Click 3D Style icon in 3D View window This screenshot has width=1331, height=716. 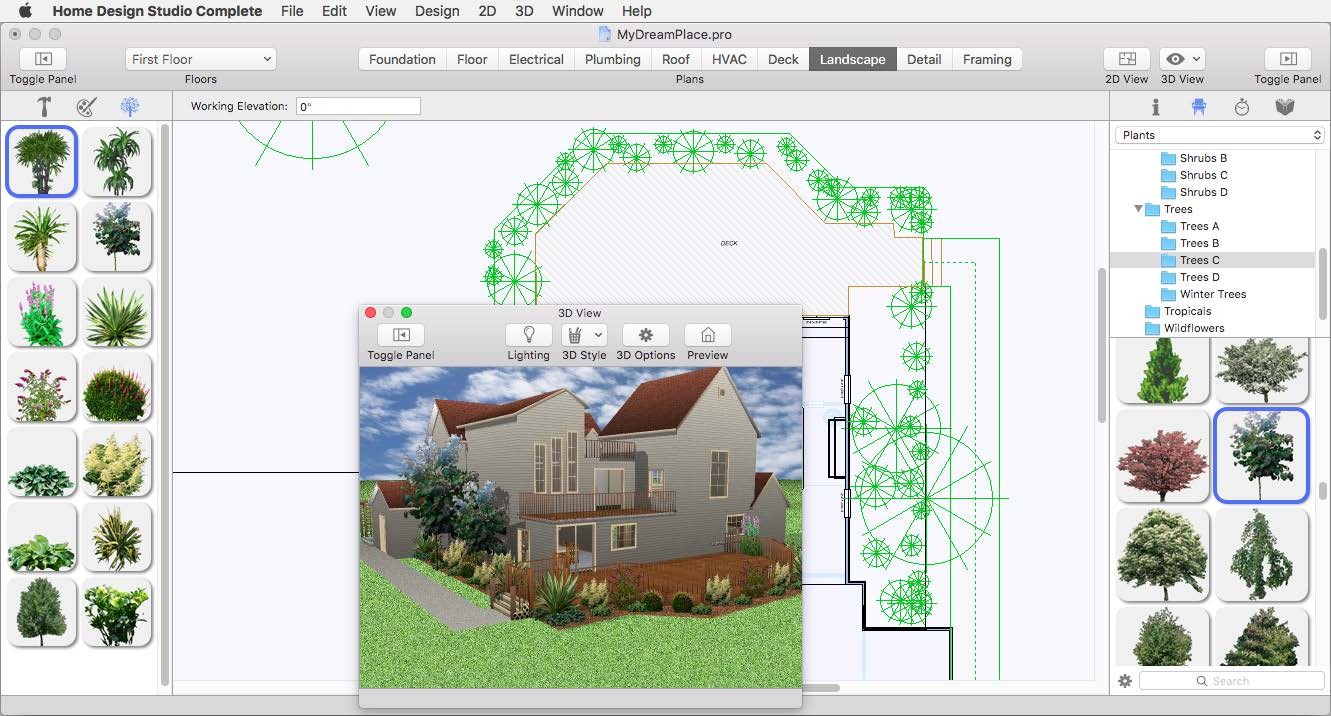tap(575, 335)
